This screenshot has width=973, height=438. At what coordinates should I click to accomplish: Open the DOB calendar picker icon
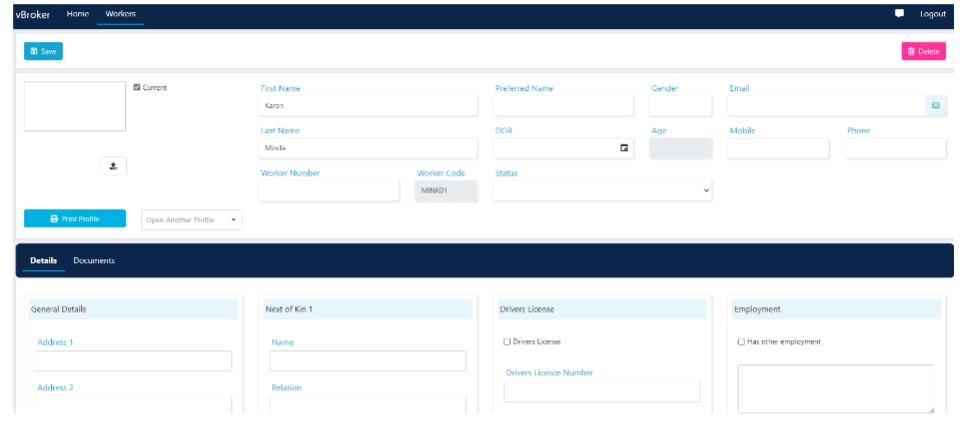[624, 148]
